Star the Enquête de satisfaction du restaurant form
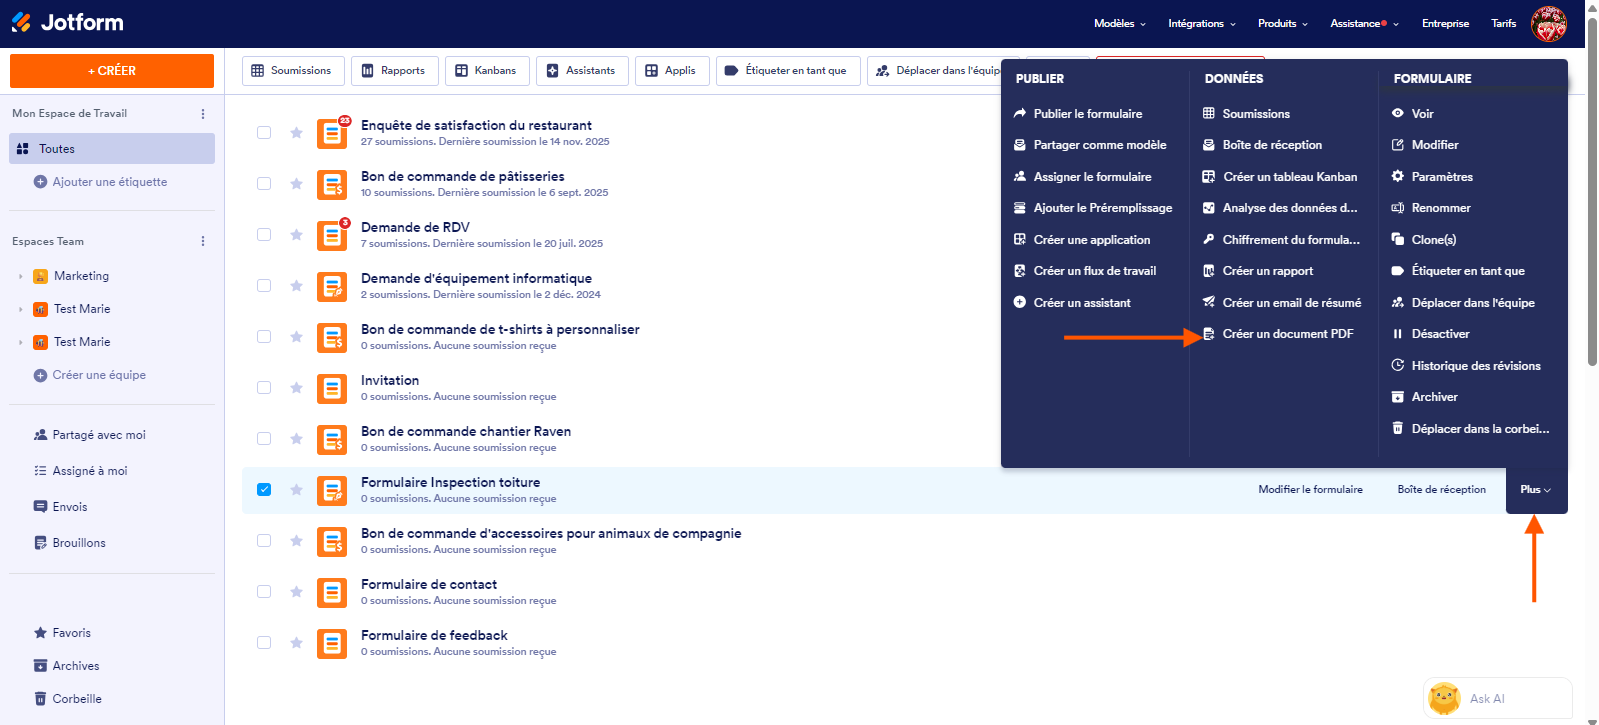The height and width of the screenshot is (725, 1599). point(296,132)
